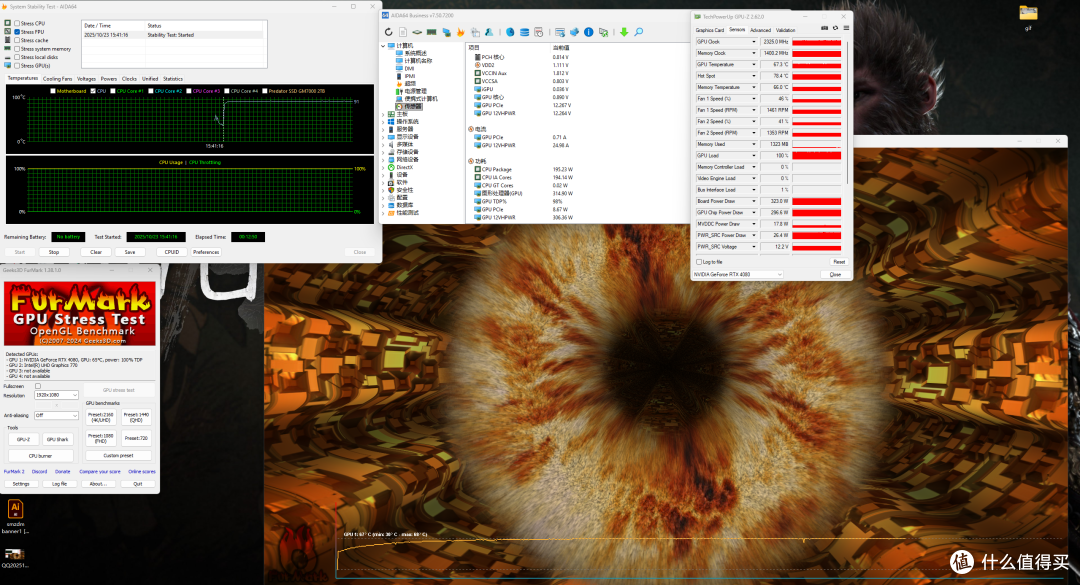Select the IPMI item in AIDA64 tree
This screenshot has height=585, width=1080.
[x=409, y=76]
